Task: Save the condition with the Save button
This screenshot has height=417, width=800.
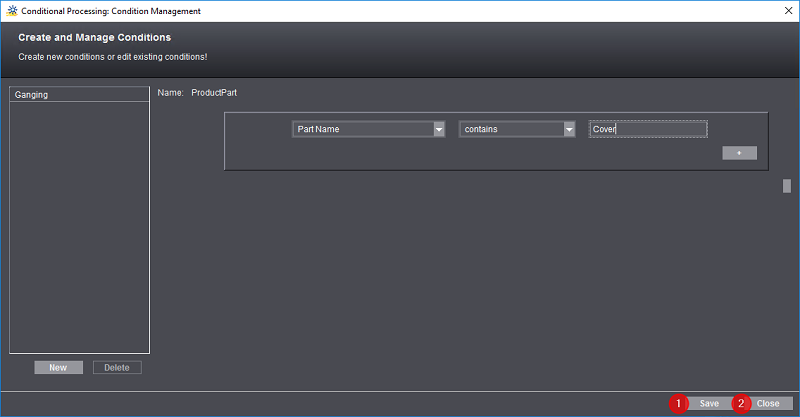Action: pyautogui.click(x=709, y=403)
